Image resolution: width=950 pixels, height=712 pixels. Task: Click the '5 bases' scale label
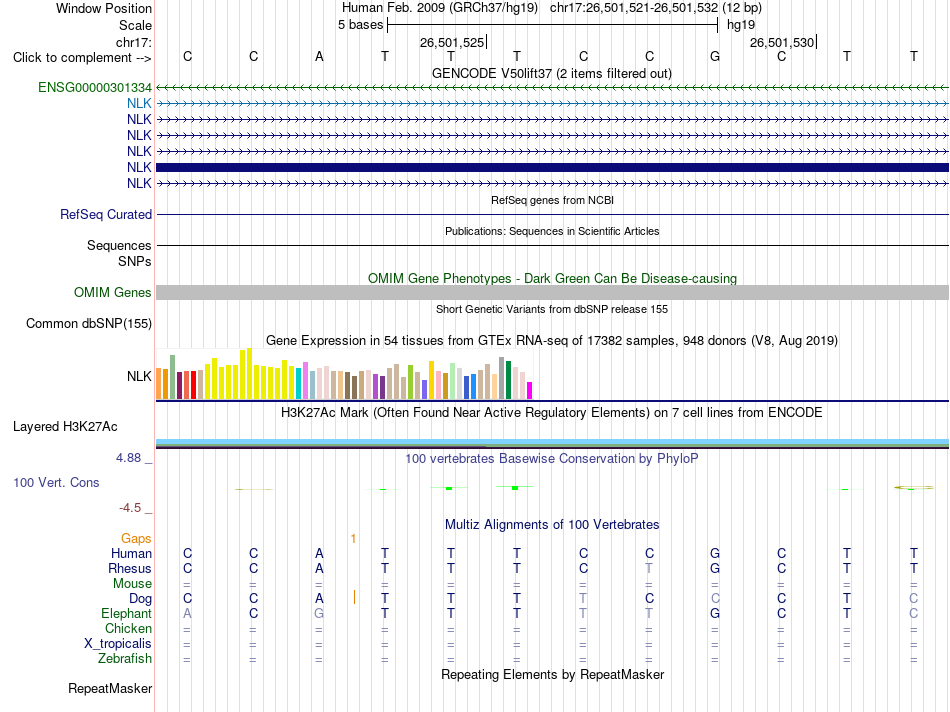click(360, 25)
